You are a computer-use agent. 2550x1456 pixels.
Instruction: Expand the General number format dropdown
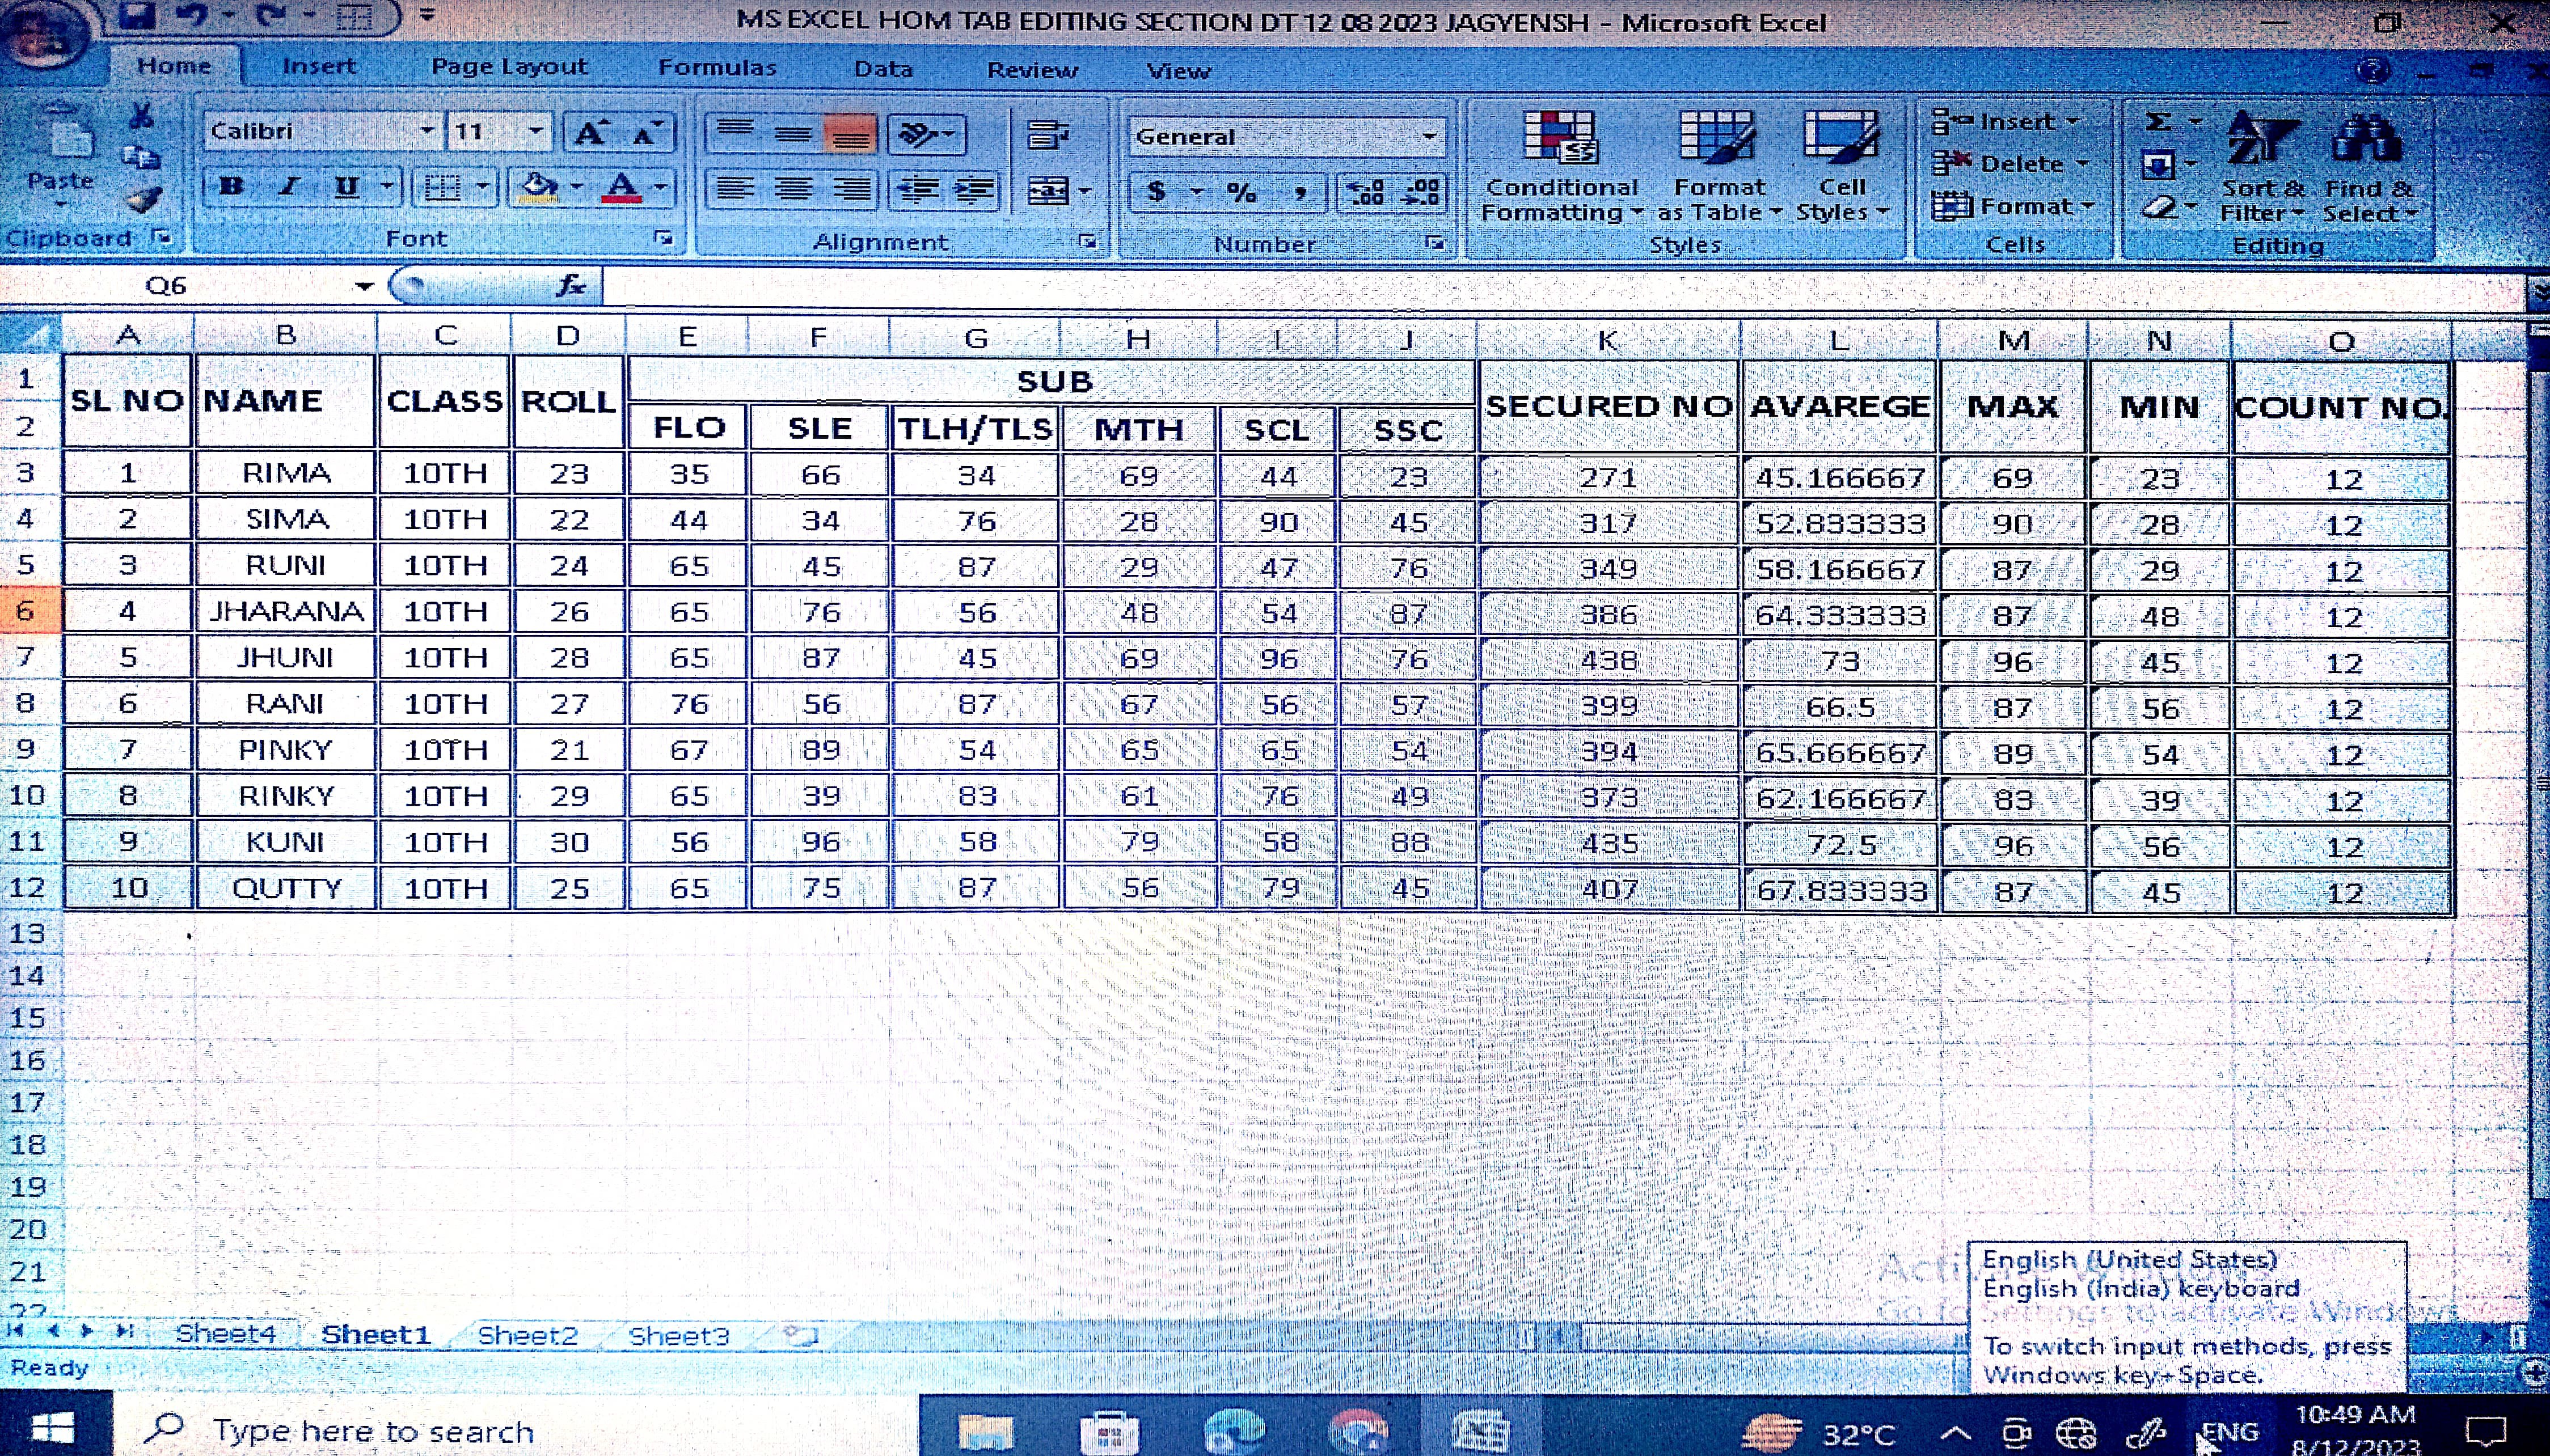coord(1429,137)
